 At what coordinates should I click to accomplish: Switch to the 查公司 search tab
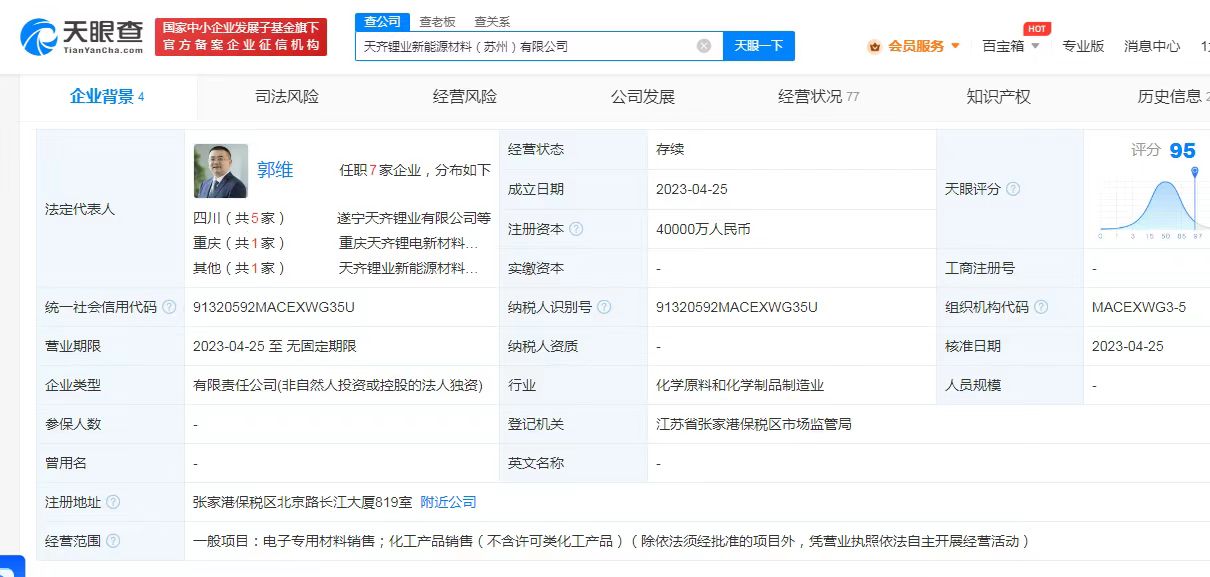(382, 21)
